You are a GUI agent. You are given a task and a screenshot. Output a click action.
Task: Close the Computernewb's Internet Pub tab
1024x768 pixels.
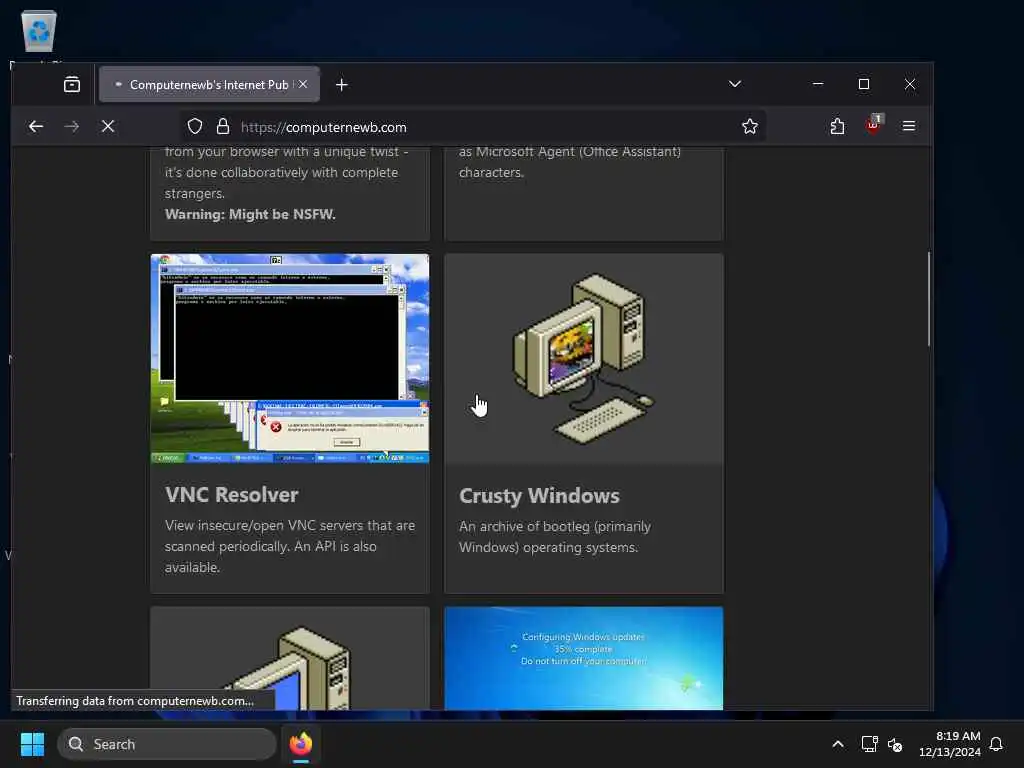click(x=303, y=84)
